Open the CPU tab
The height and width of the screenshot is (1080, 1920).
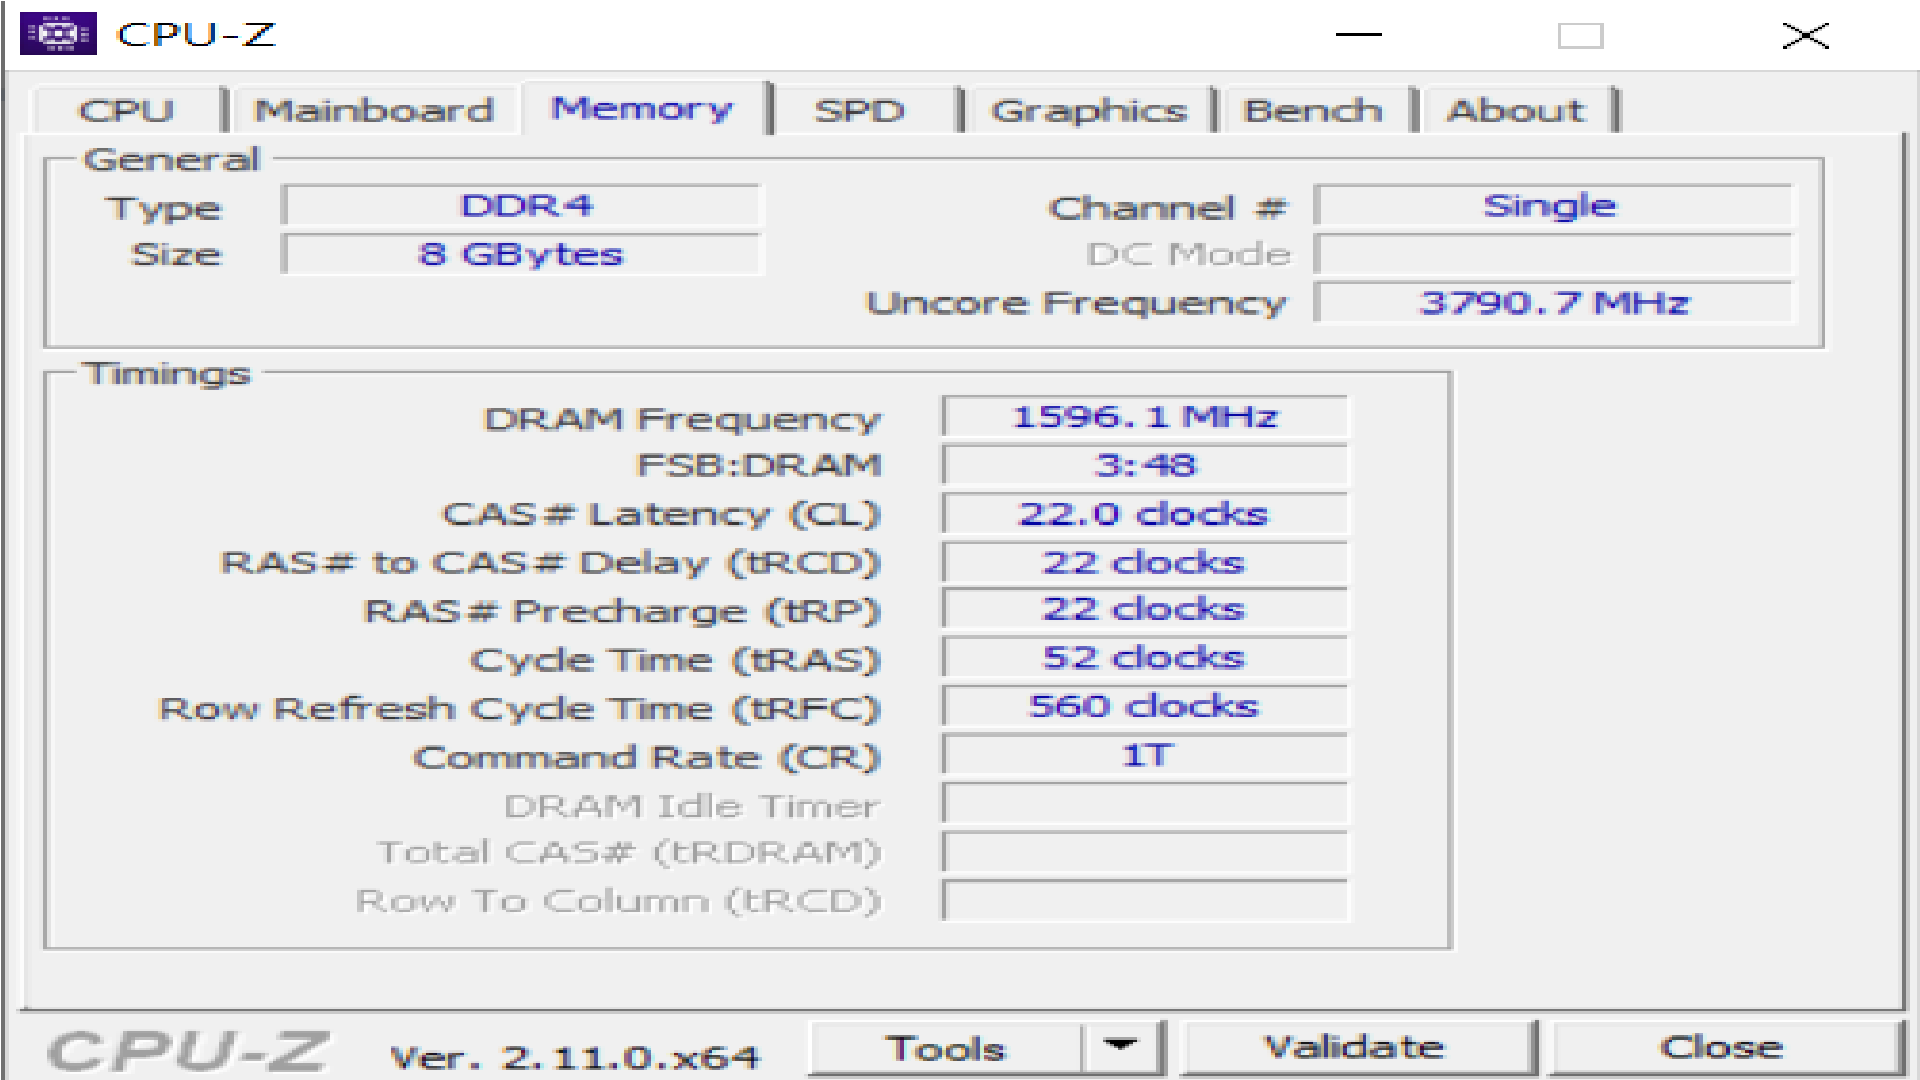[x=126, y=110]
